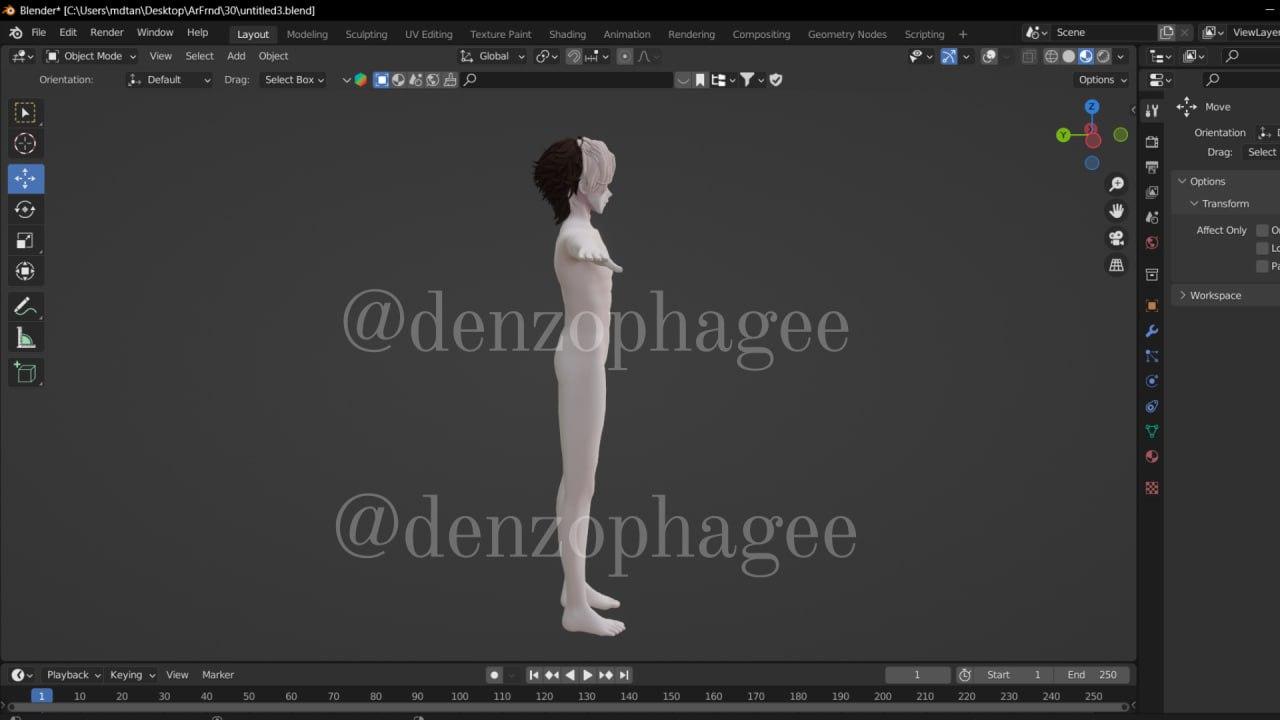Click the timeline Marker menu

218,675
